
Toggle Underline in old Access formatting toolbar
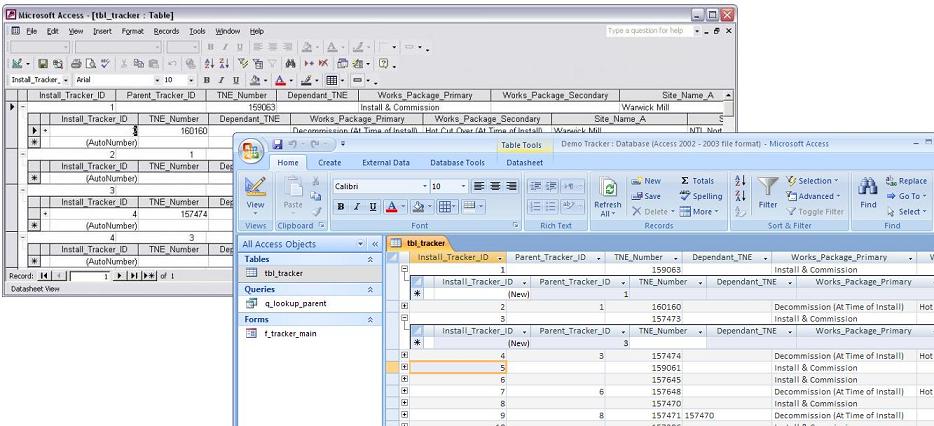coord(235,80)
